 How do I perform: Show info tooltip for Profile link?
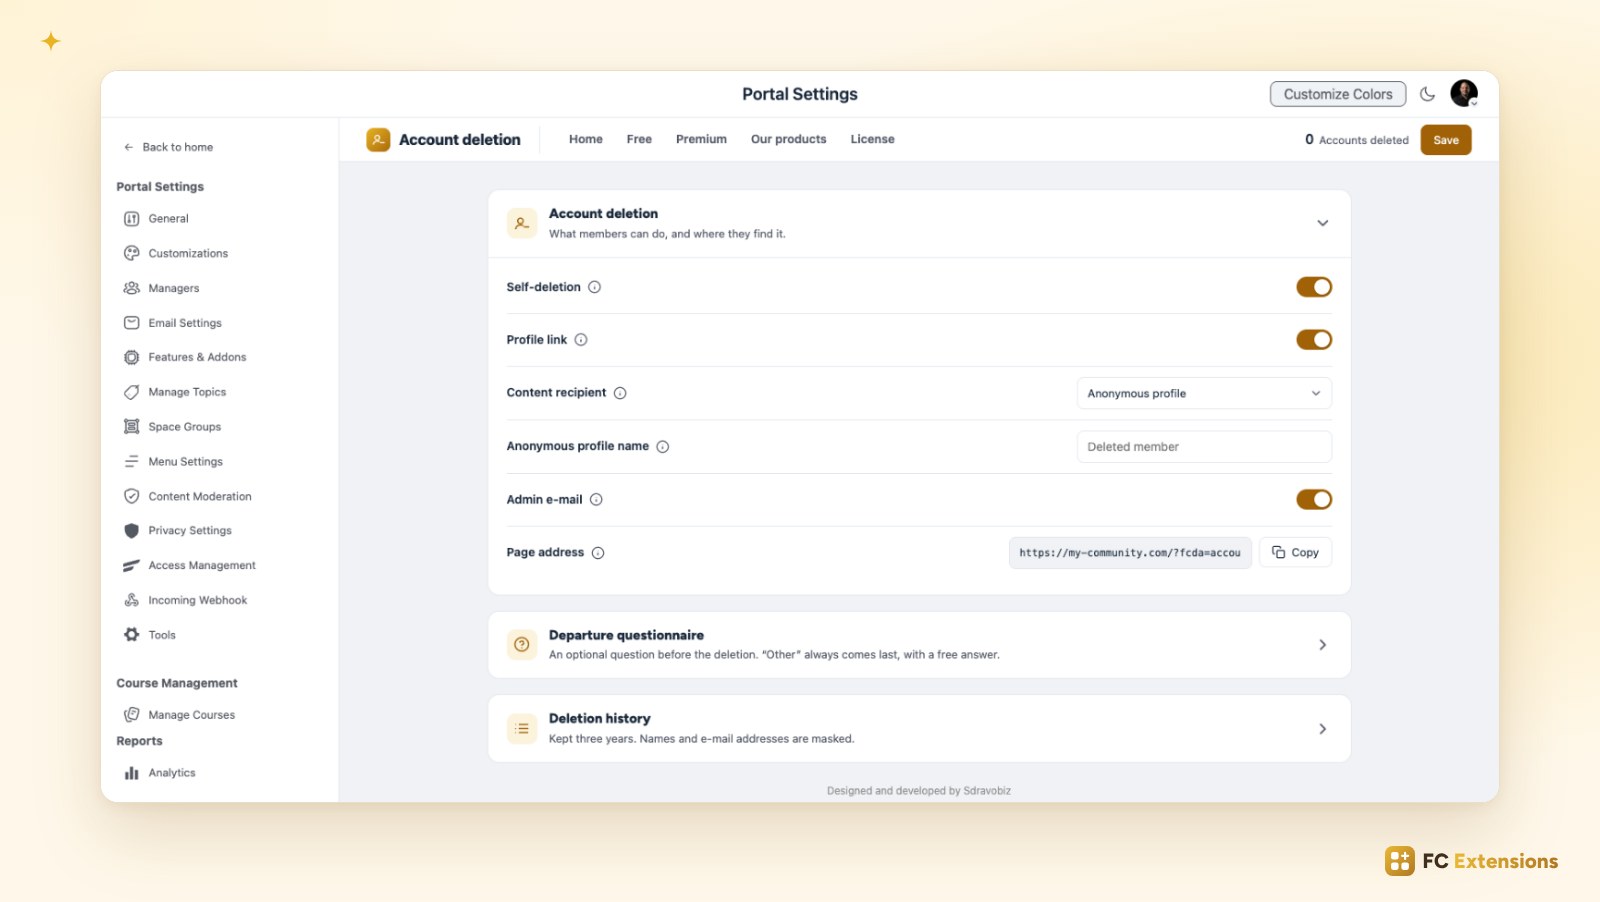pos(581,340)
